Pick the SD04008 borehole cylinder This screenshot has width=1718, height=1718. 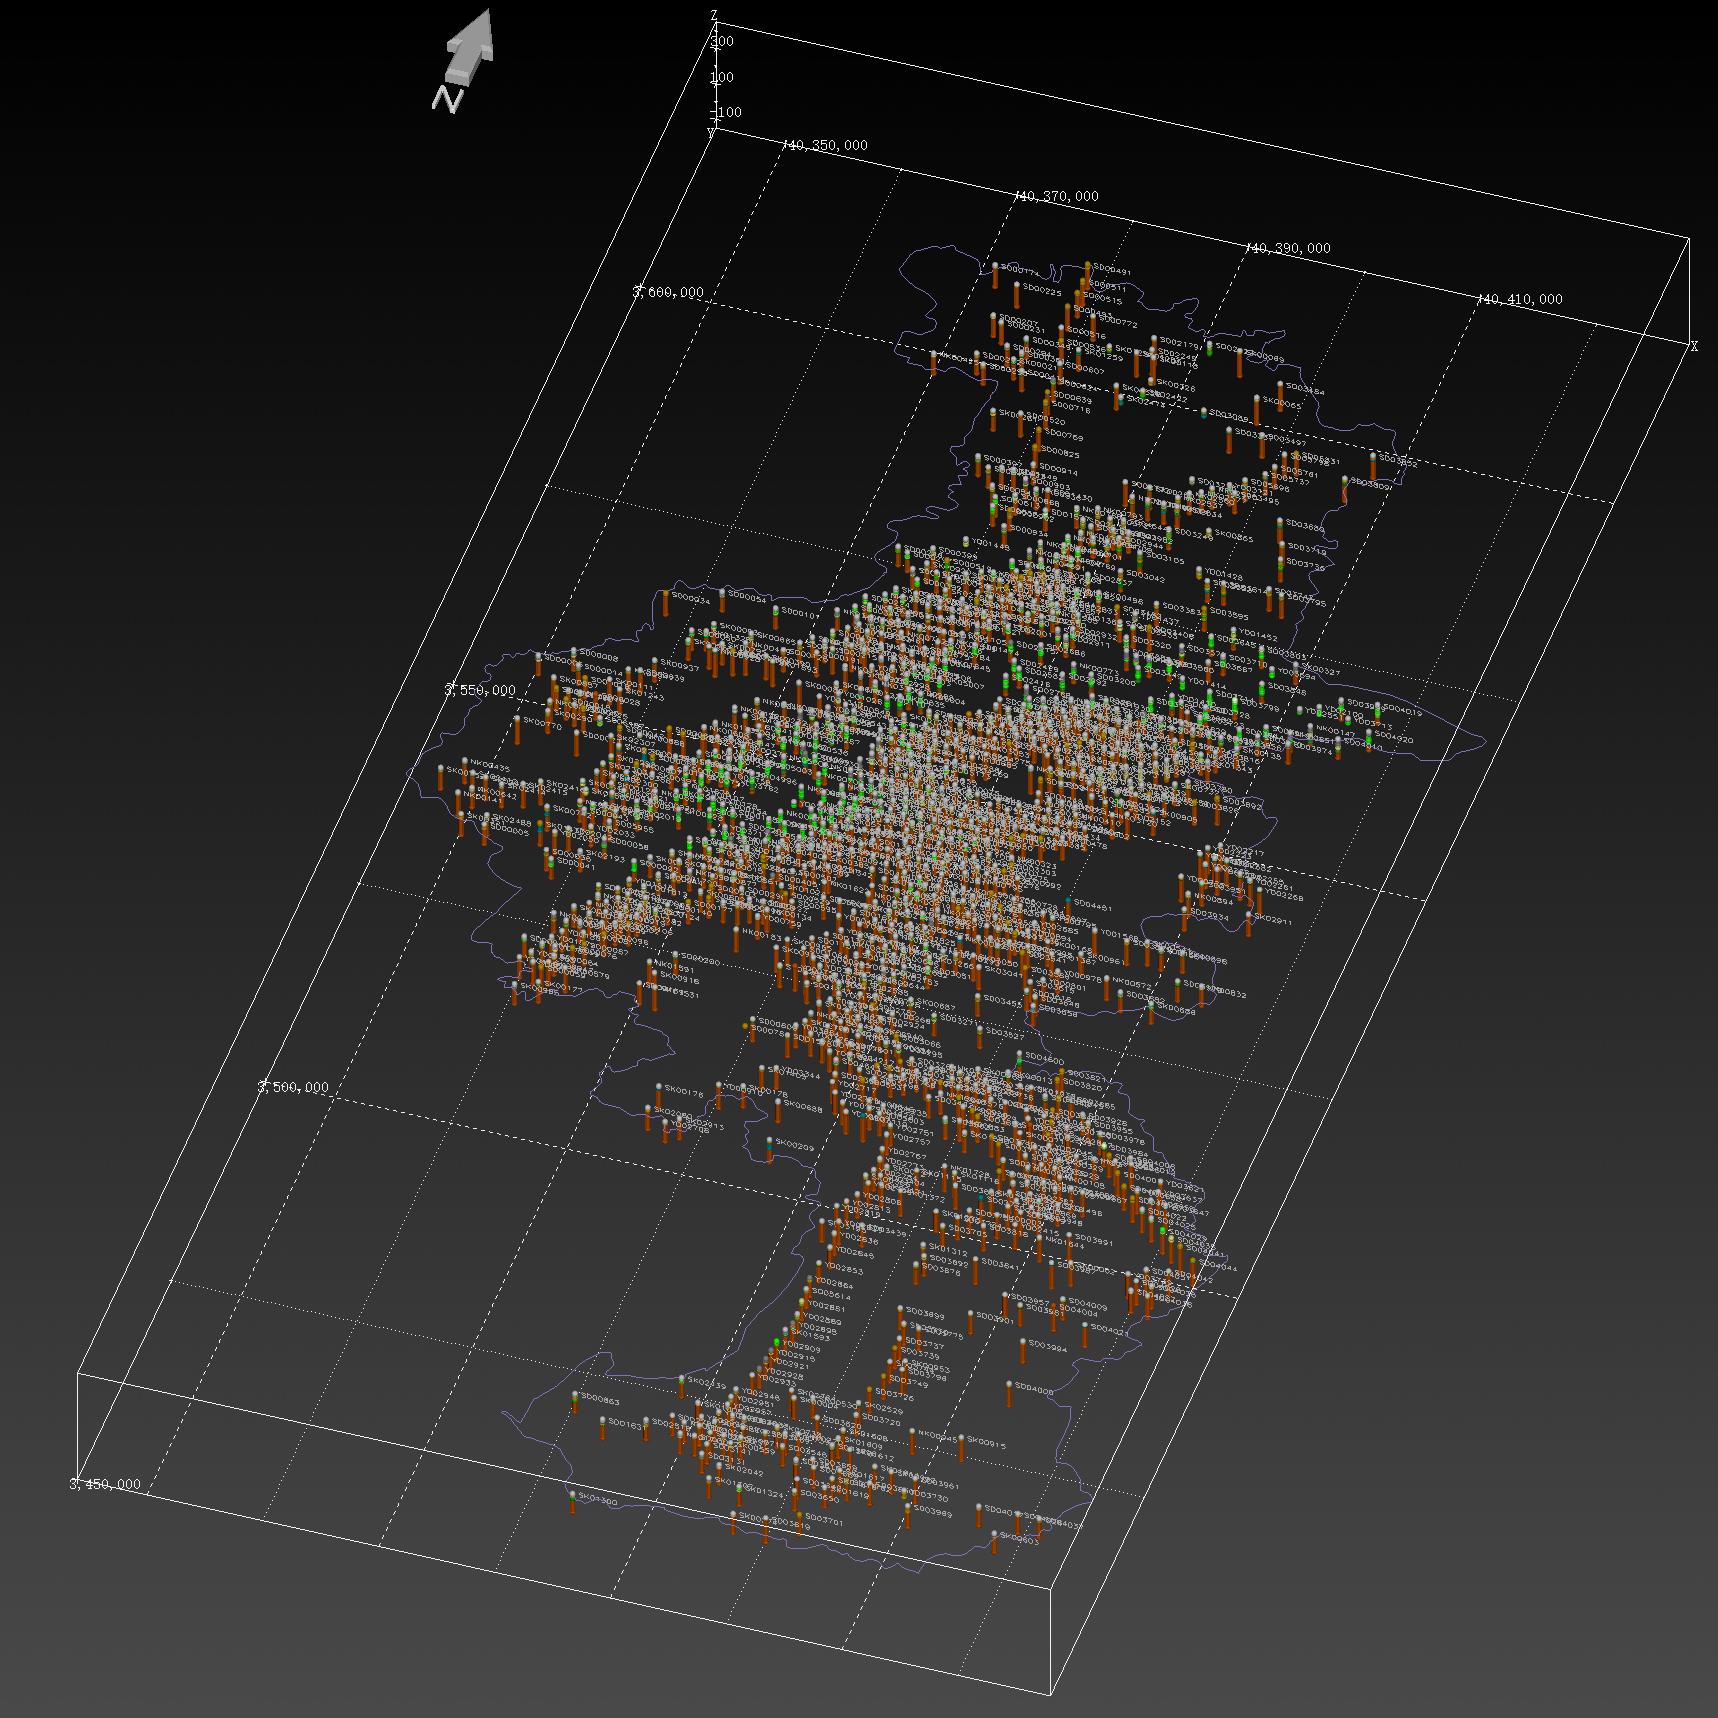[x=1008, y=1394]
